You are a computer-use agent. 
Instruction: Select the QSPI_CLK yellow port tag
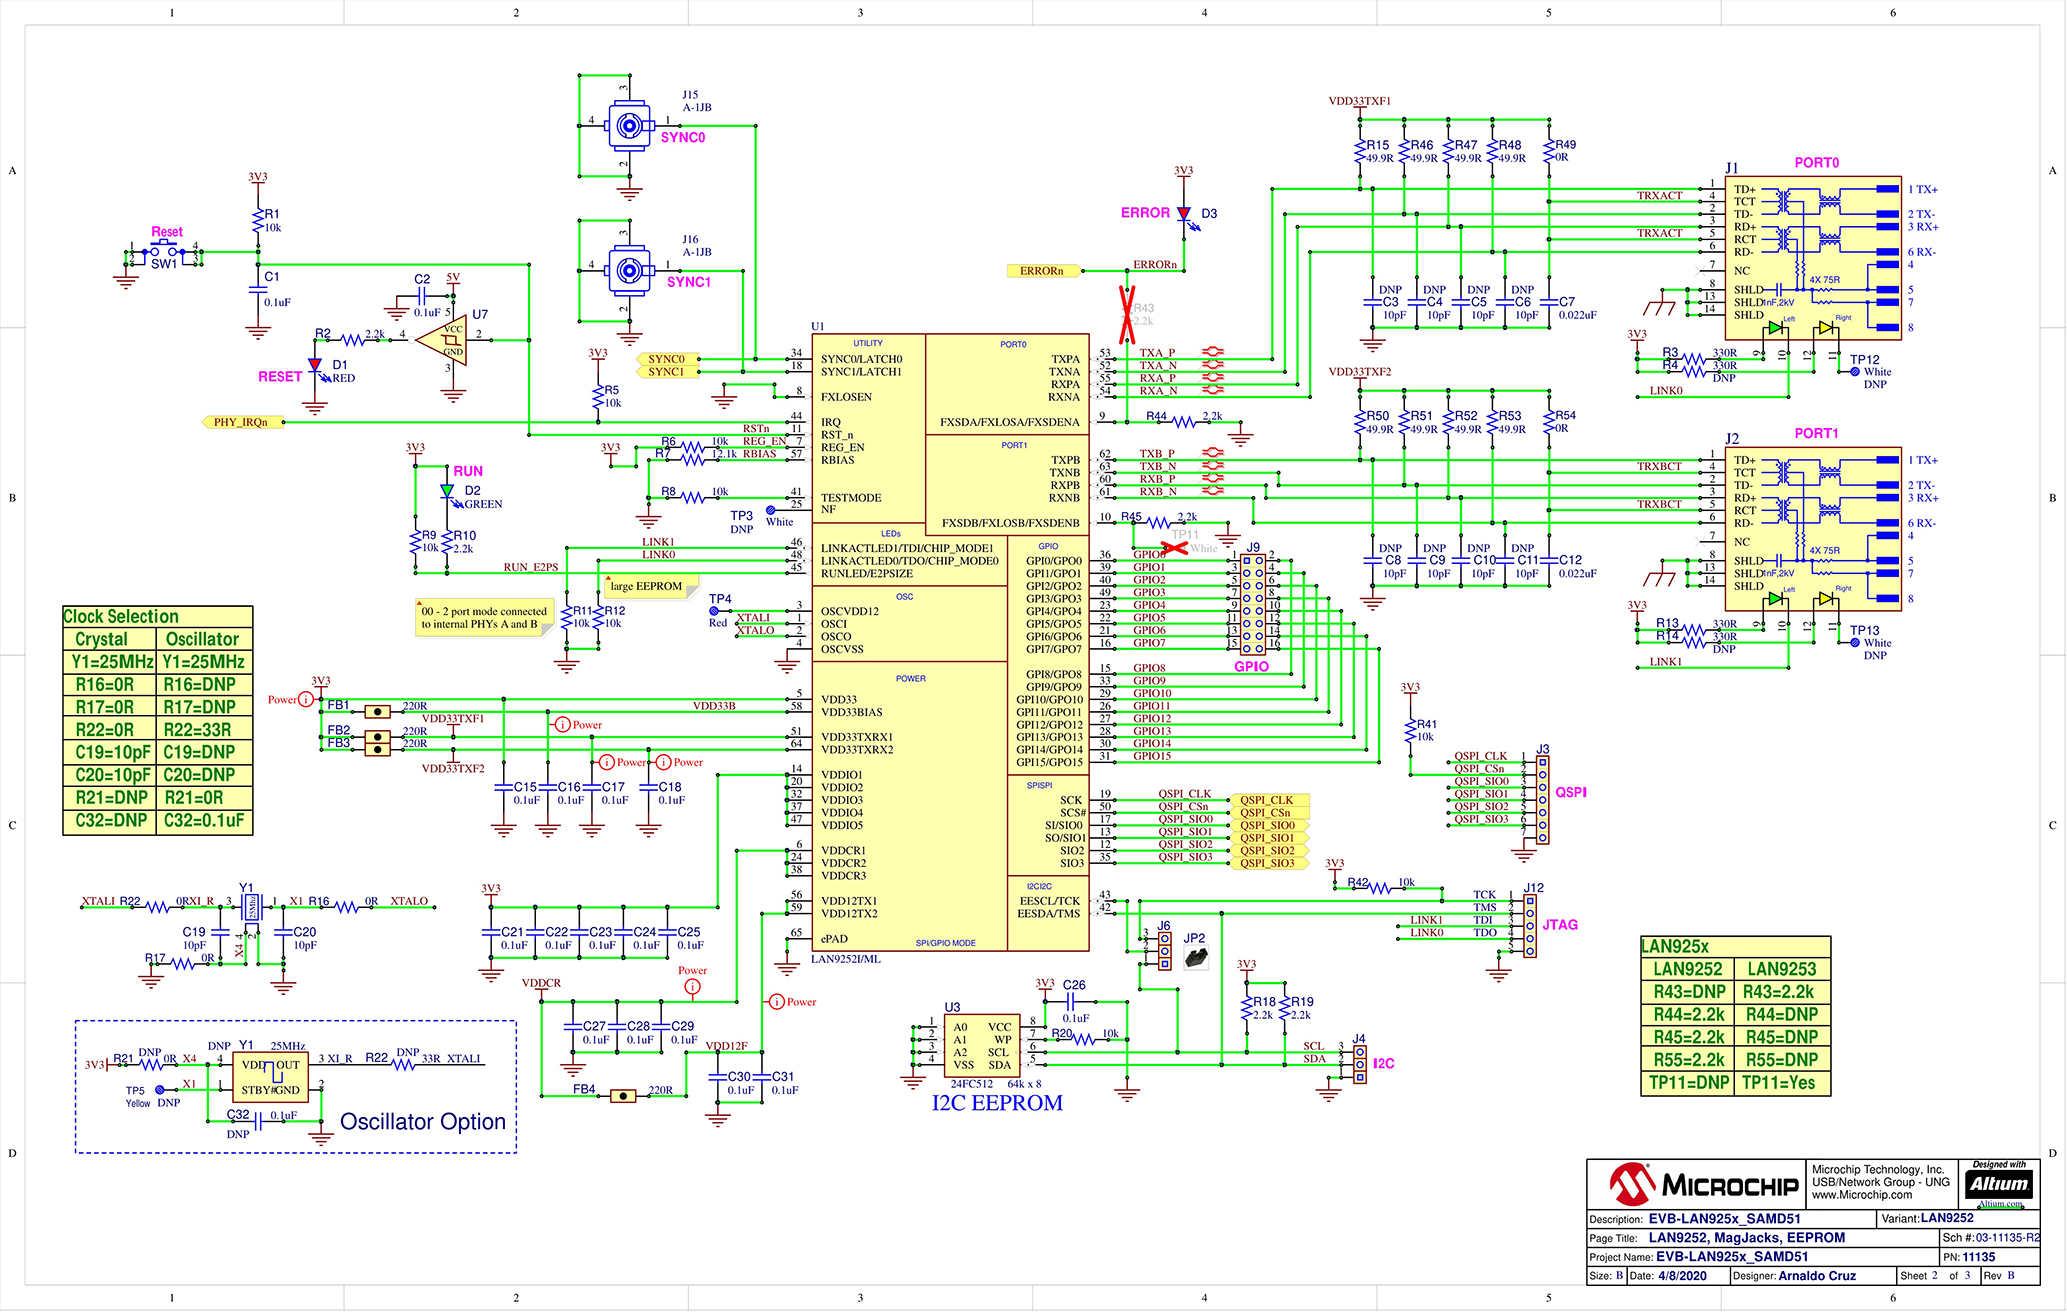[x=1268, y=800]
